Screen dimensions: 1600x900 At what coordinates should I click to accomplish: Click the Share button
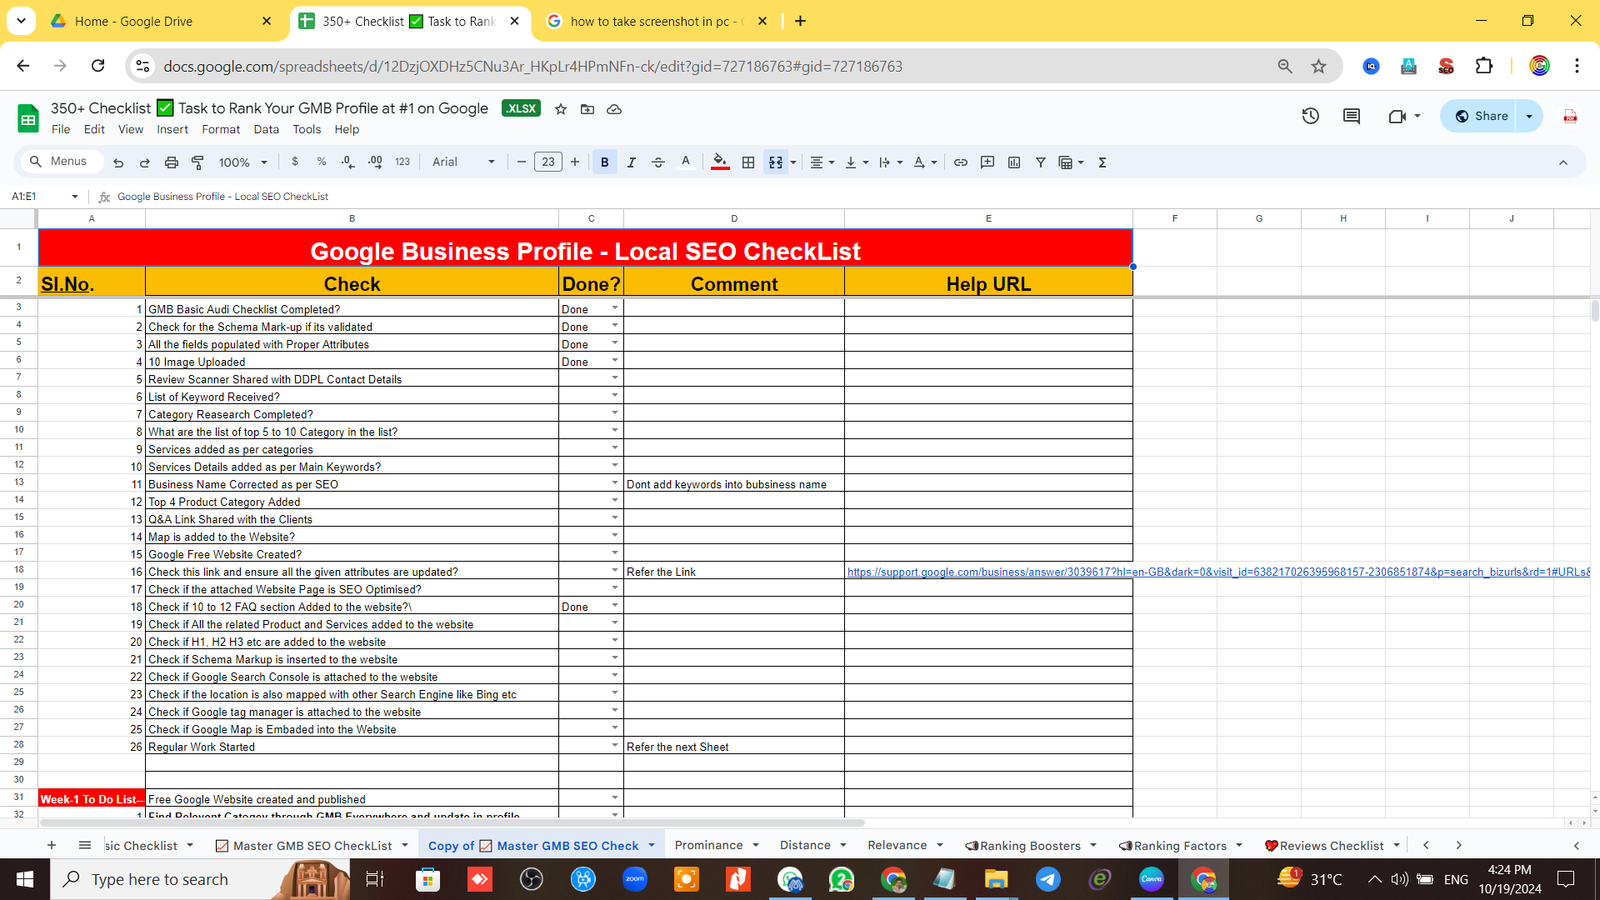(1481, 116)
